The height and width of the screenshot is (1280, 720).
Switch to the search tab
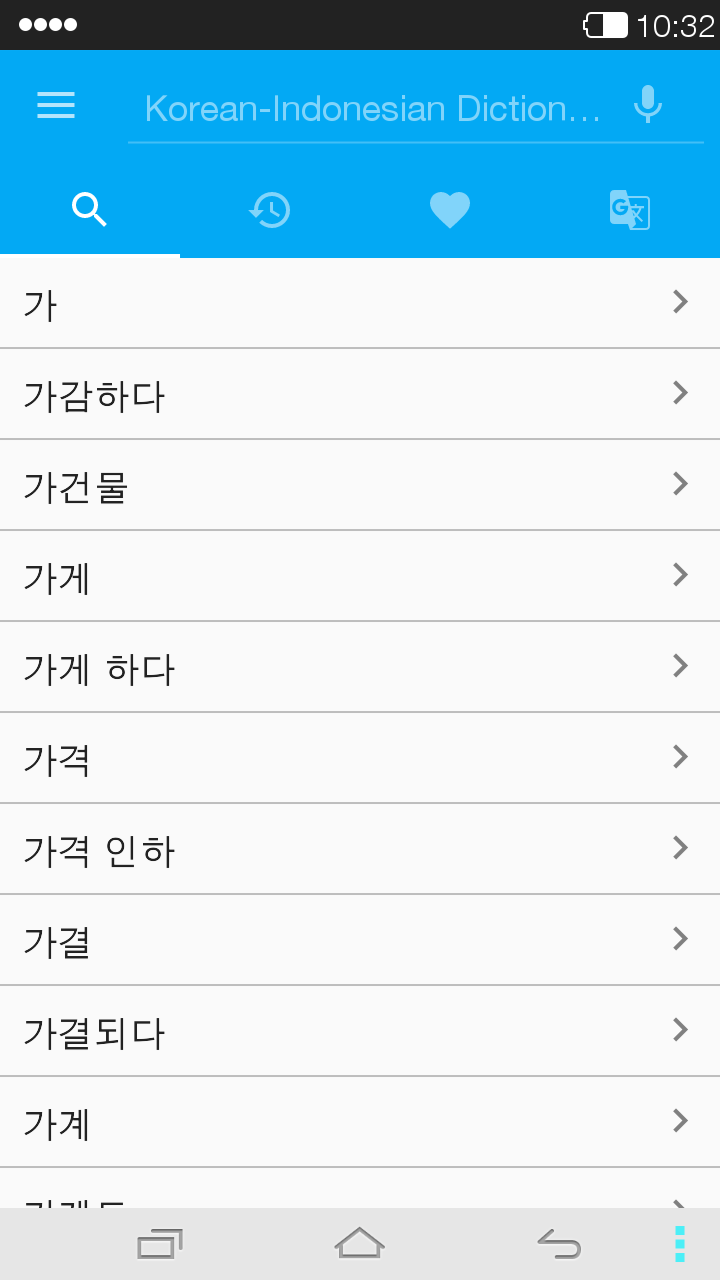tap(90, 210)
